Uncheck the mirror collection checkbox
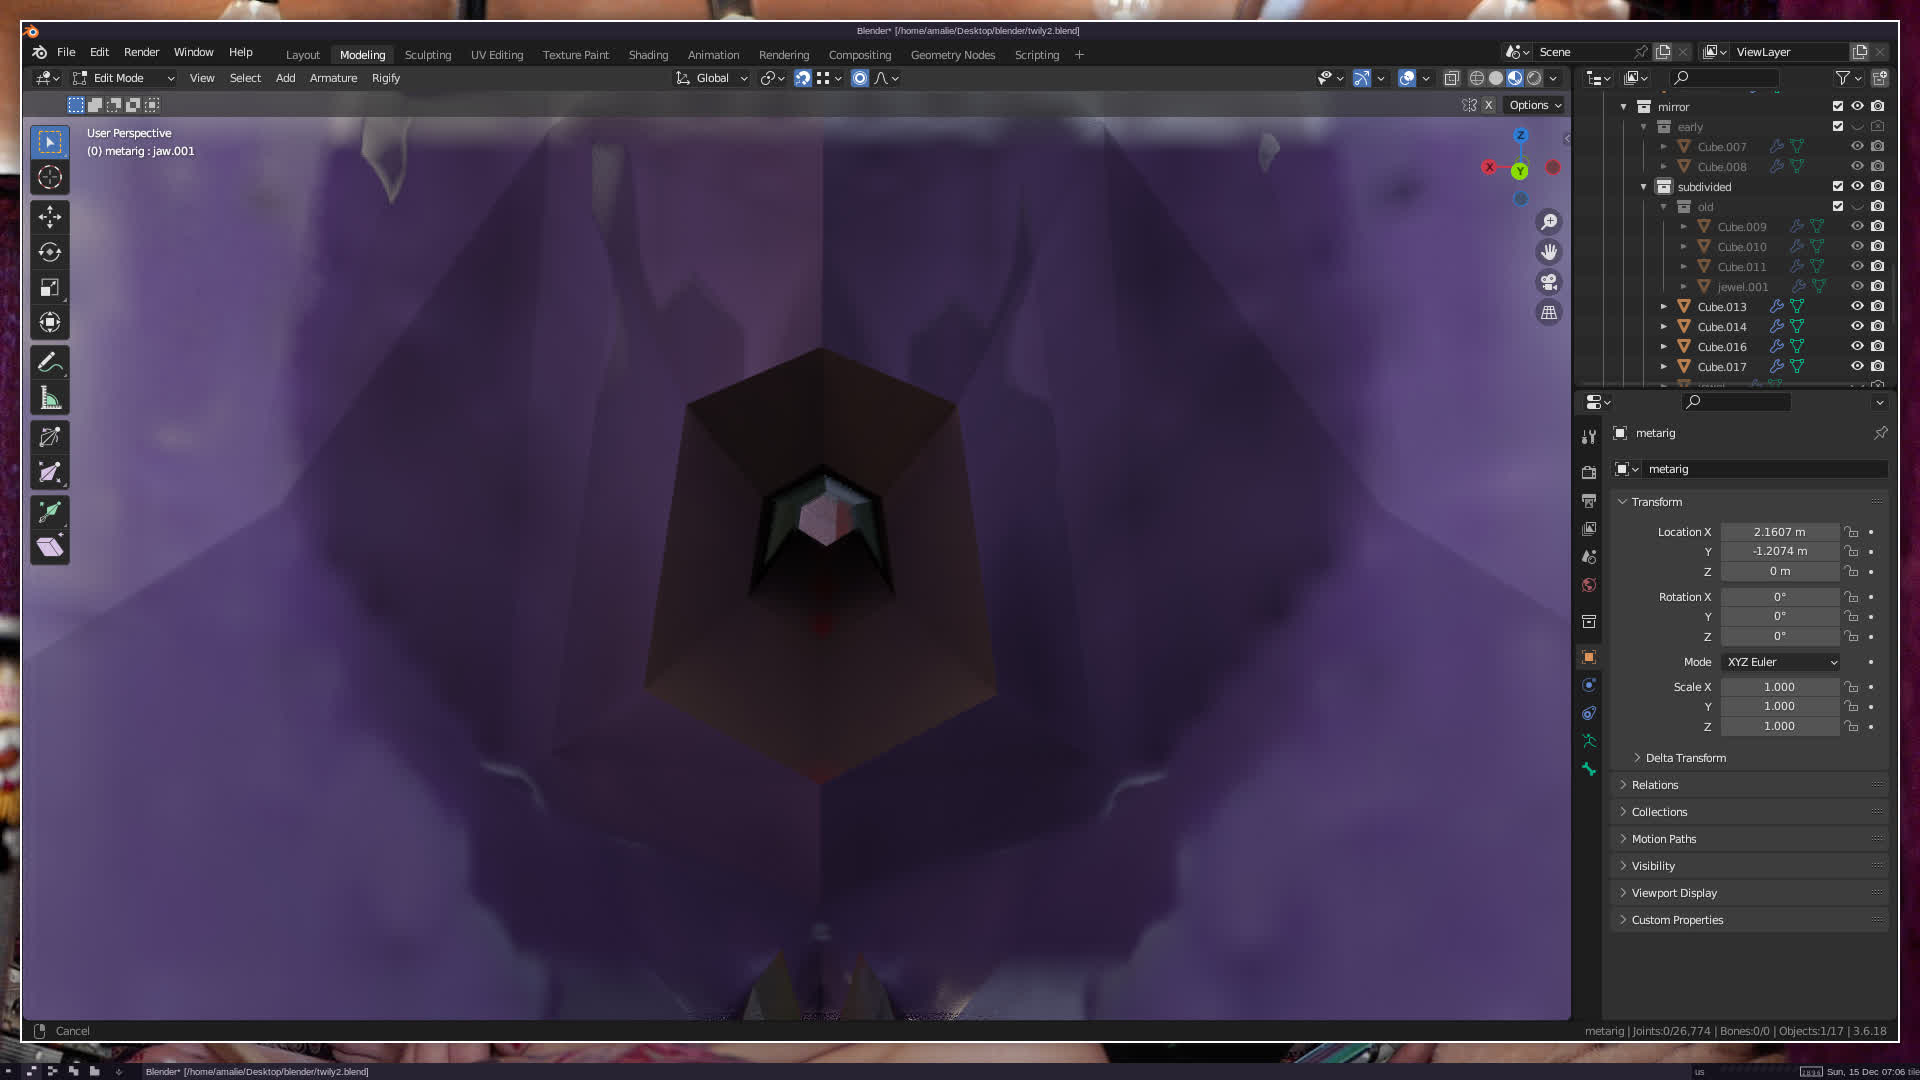Screen dimensions: 1920x1080 coord(1838,106)
